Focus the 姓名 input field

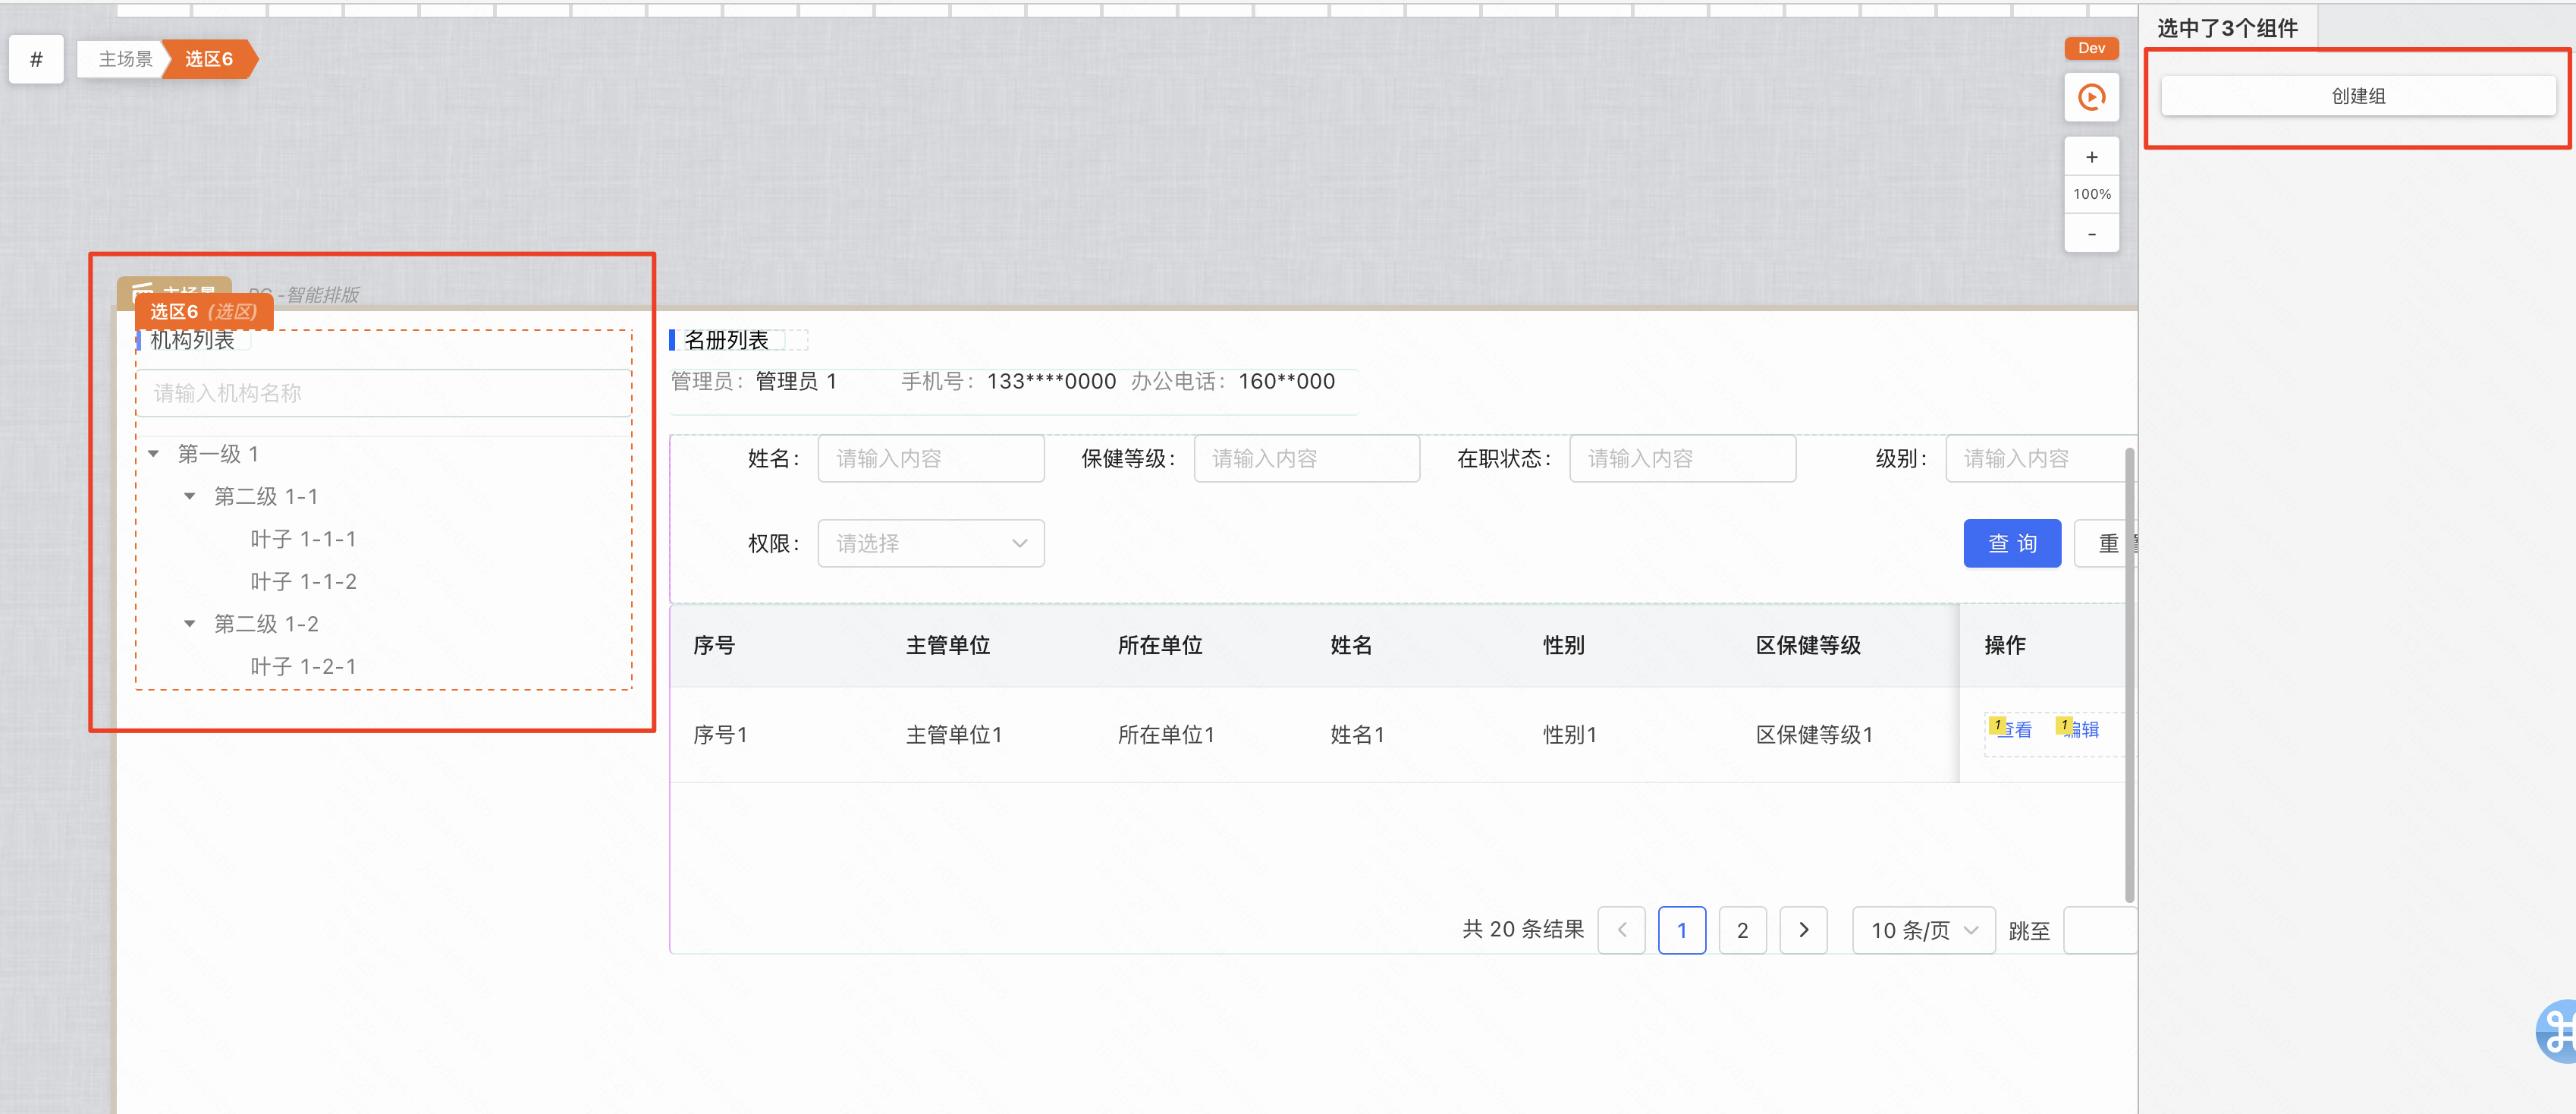(931, 458)
